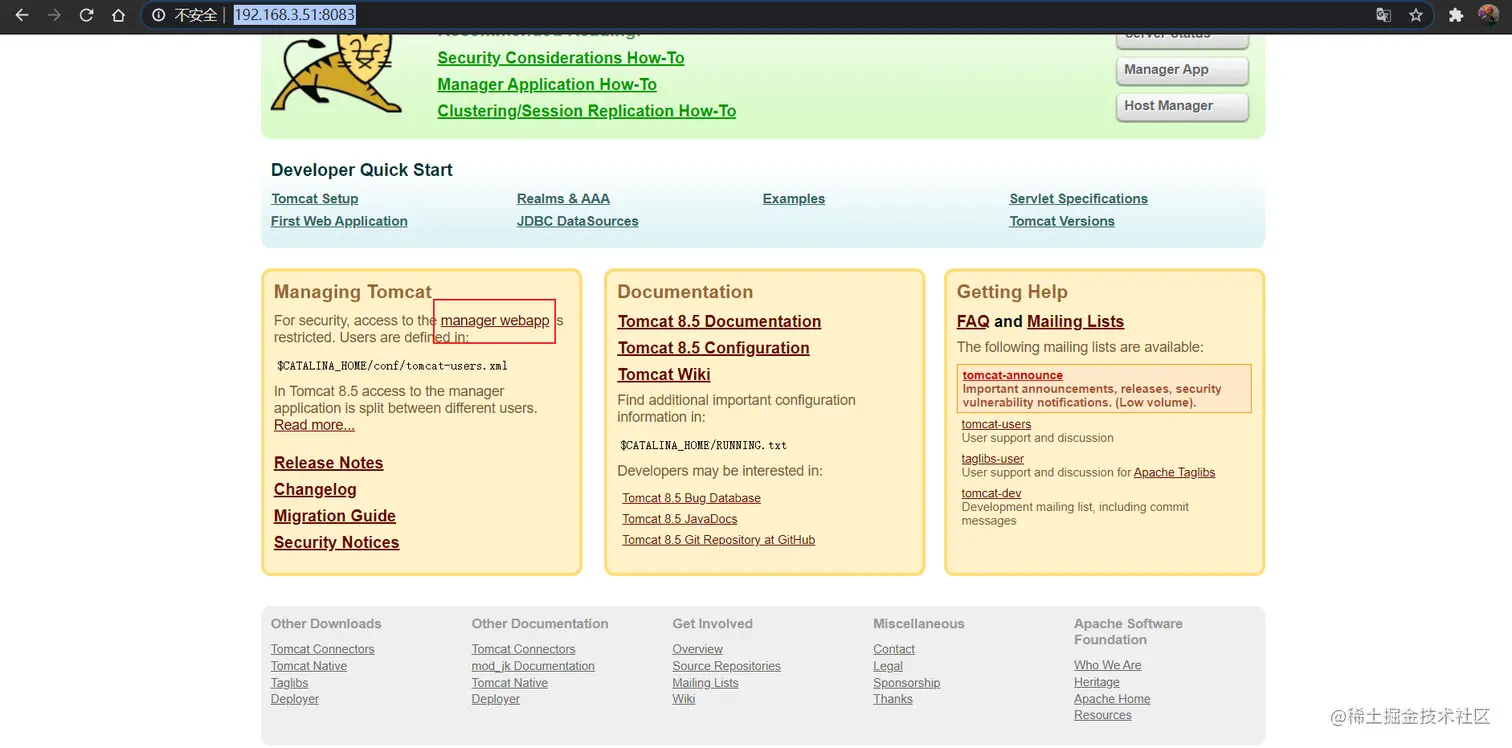Open the Mailing Lists heading link

coord(1075,321)
